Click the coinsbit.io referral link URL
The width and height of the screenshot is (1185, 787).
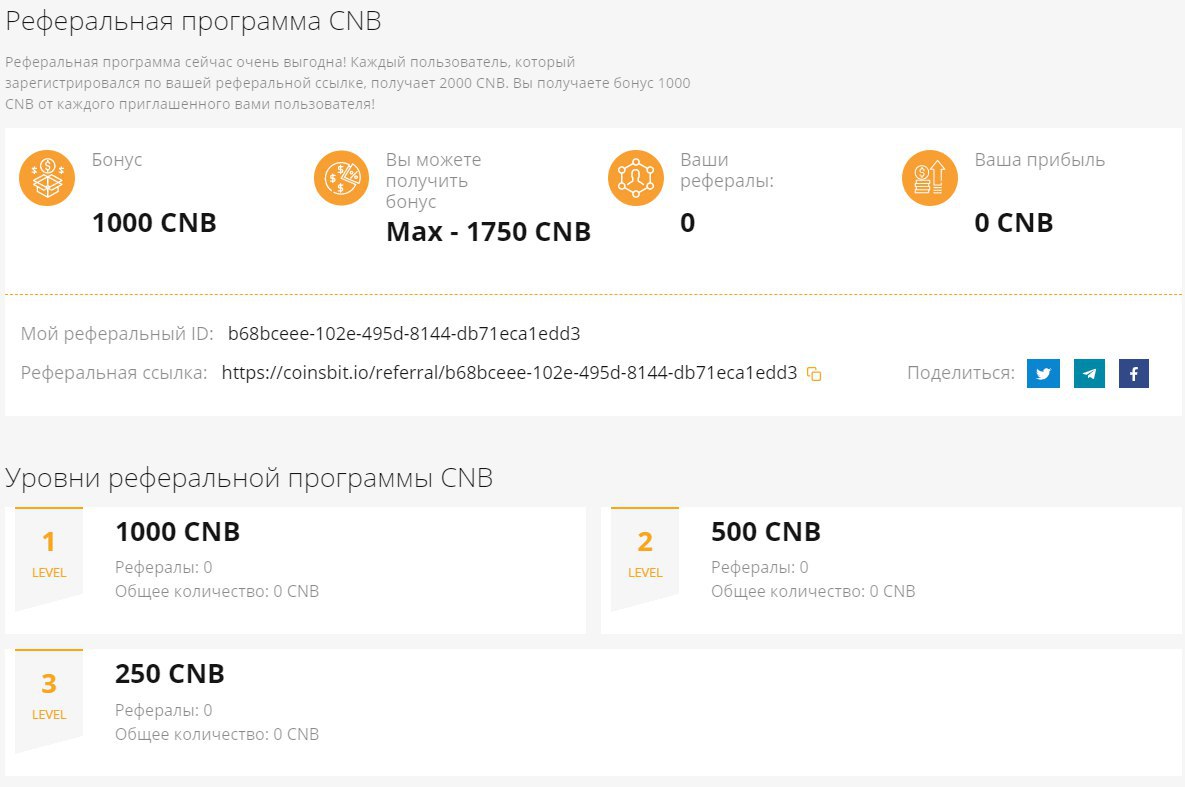(x=509, y=373)
